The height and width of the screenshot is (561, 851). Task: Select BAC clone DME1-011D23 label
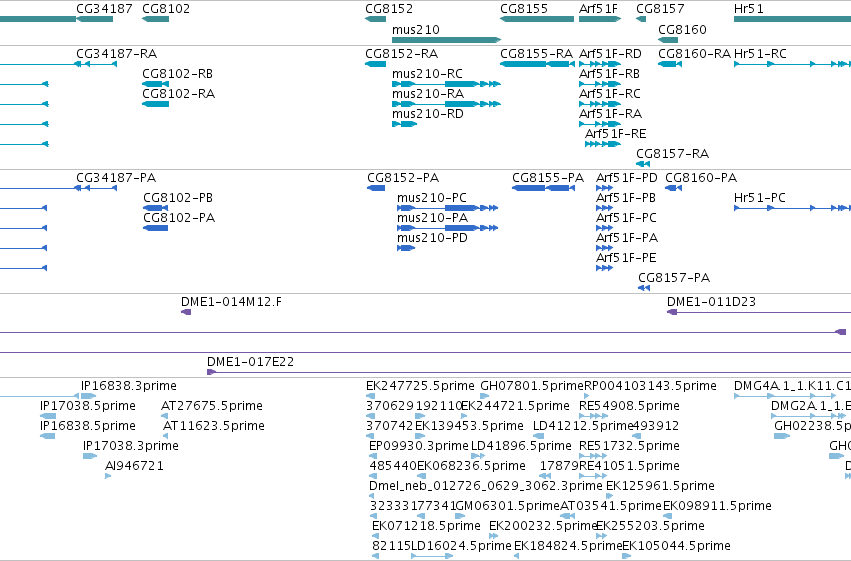[712, 302]
